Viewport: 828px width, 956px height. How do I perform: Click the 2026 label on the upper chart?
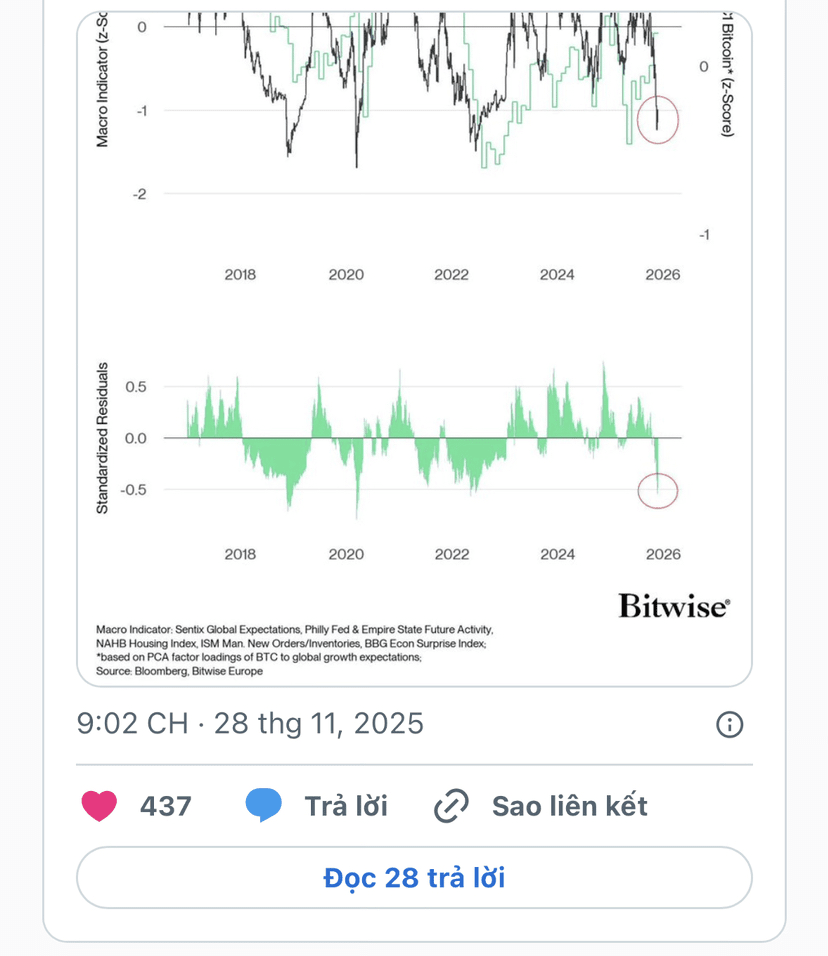click(x=663, y=275)
